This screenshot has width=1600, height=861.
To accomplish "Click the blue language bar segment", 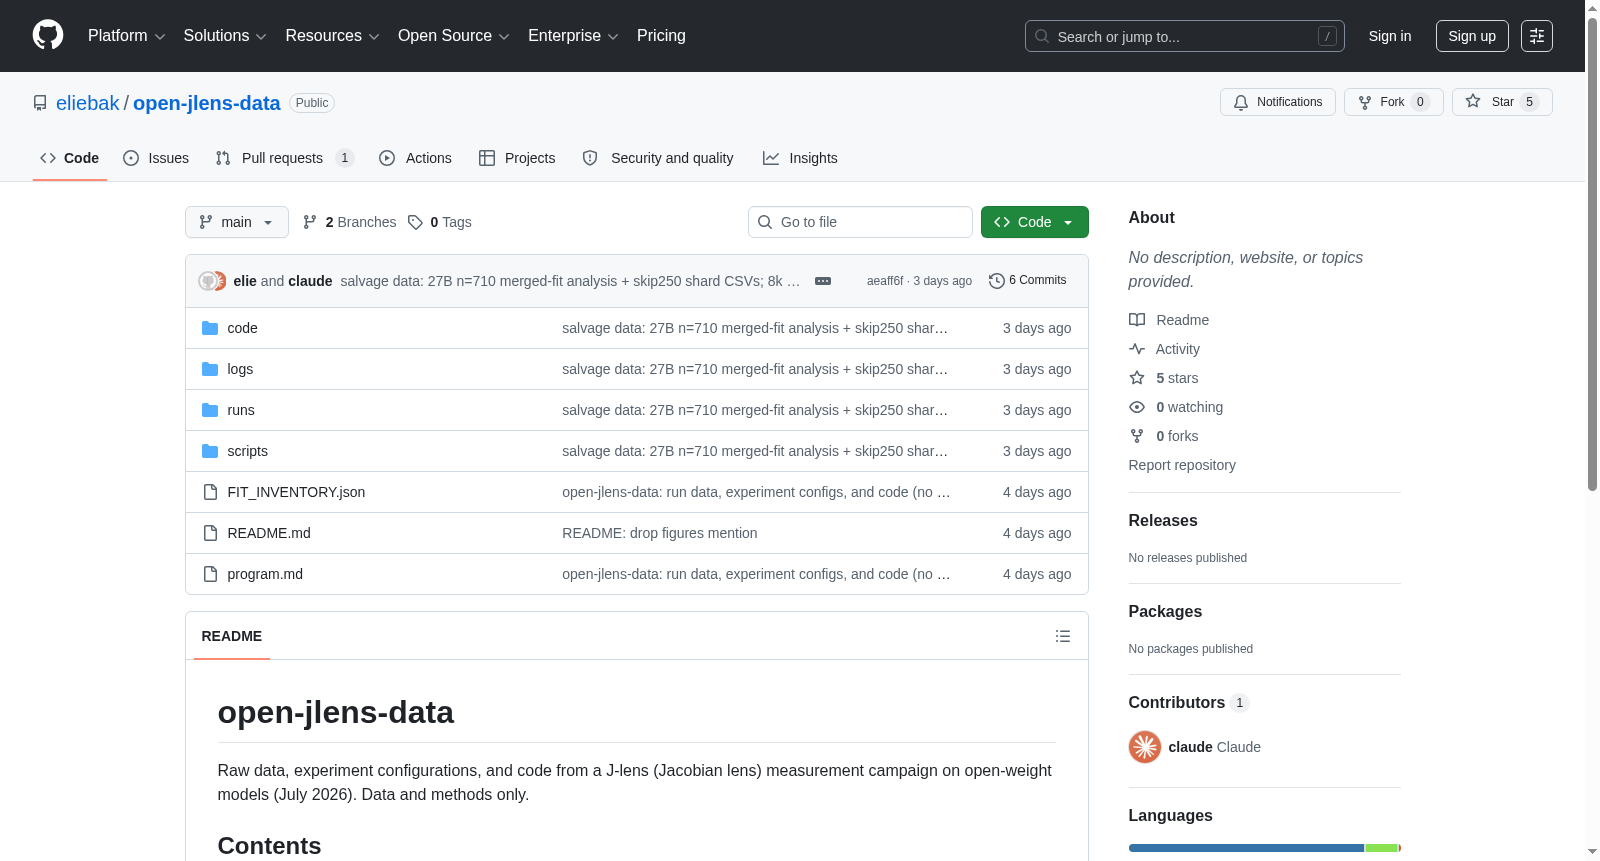I will pos(1246,848).
